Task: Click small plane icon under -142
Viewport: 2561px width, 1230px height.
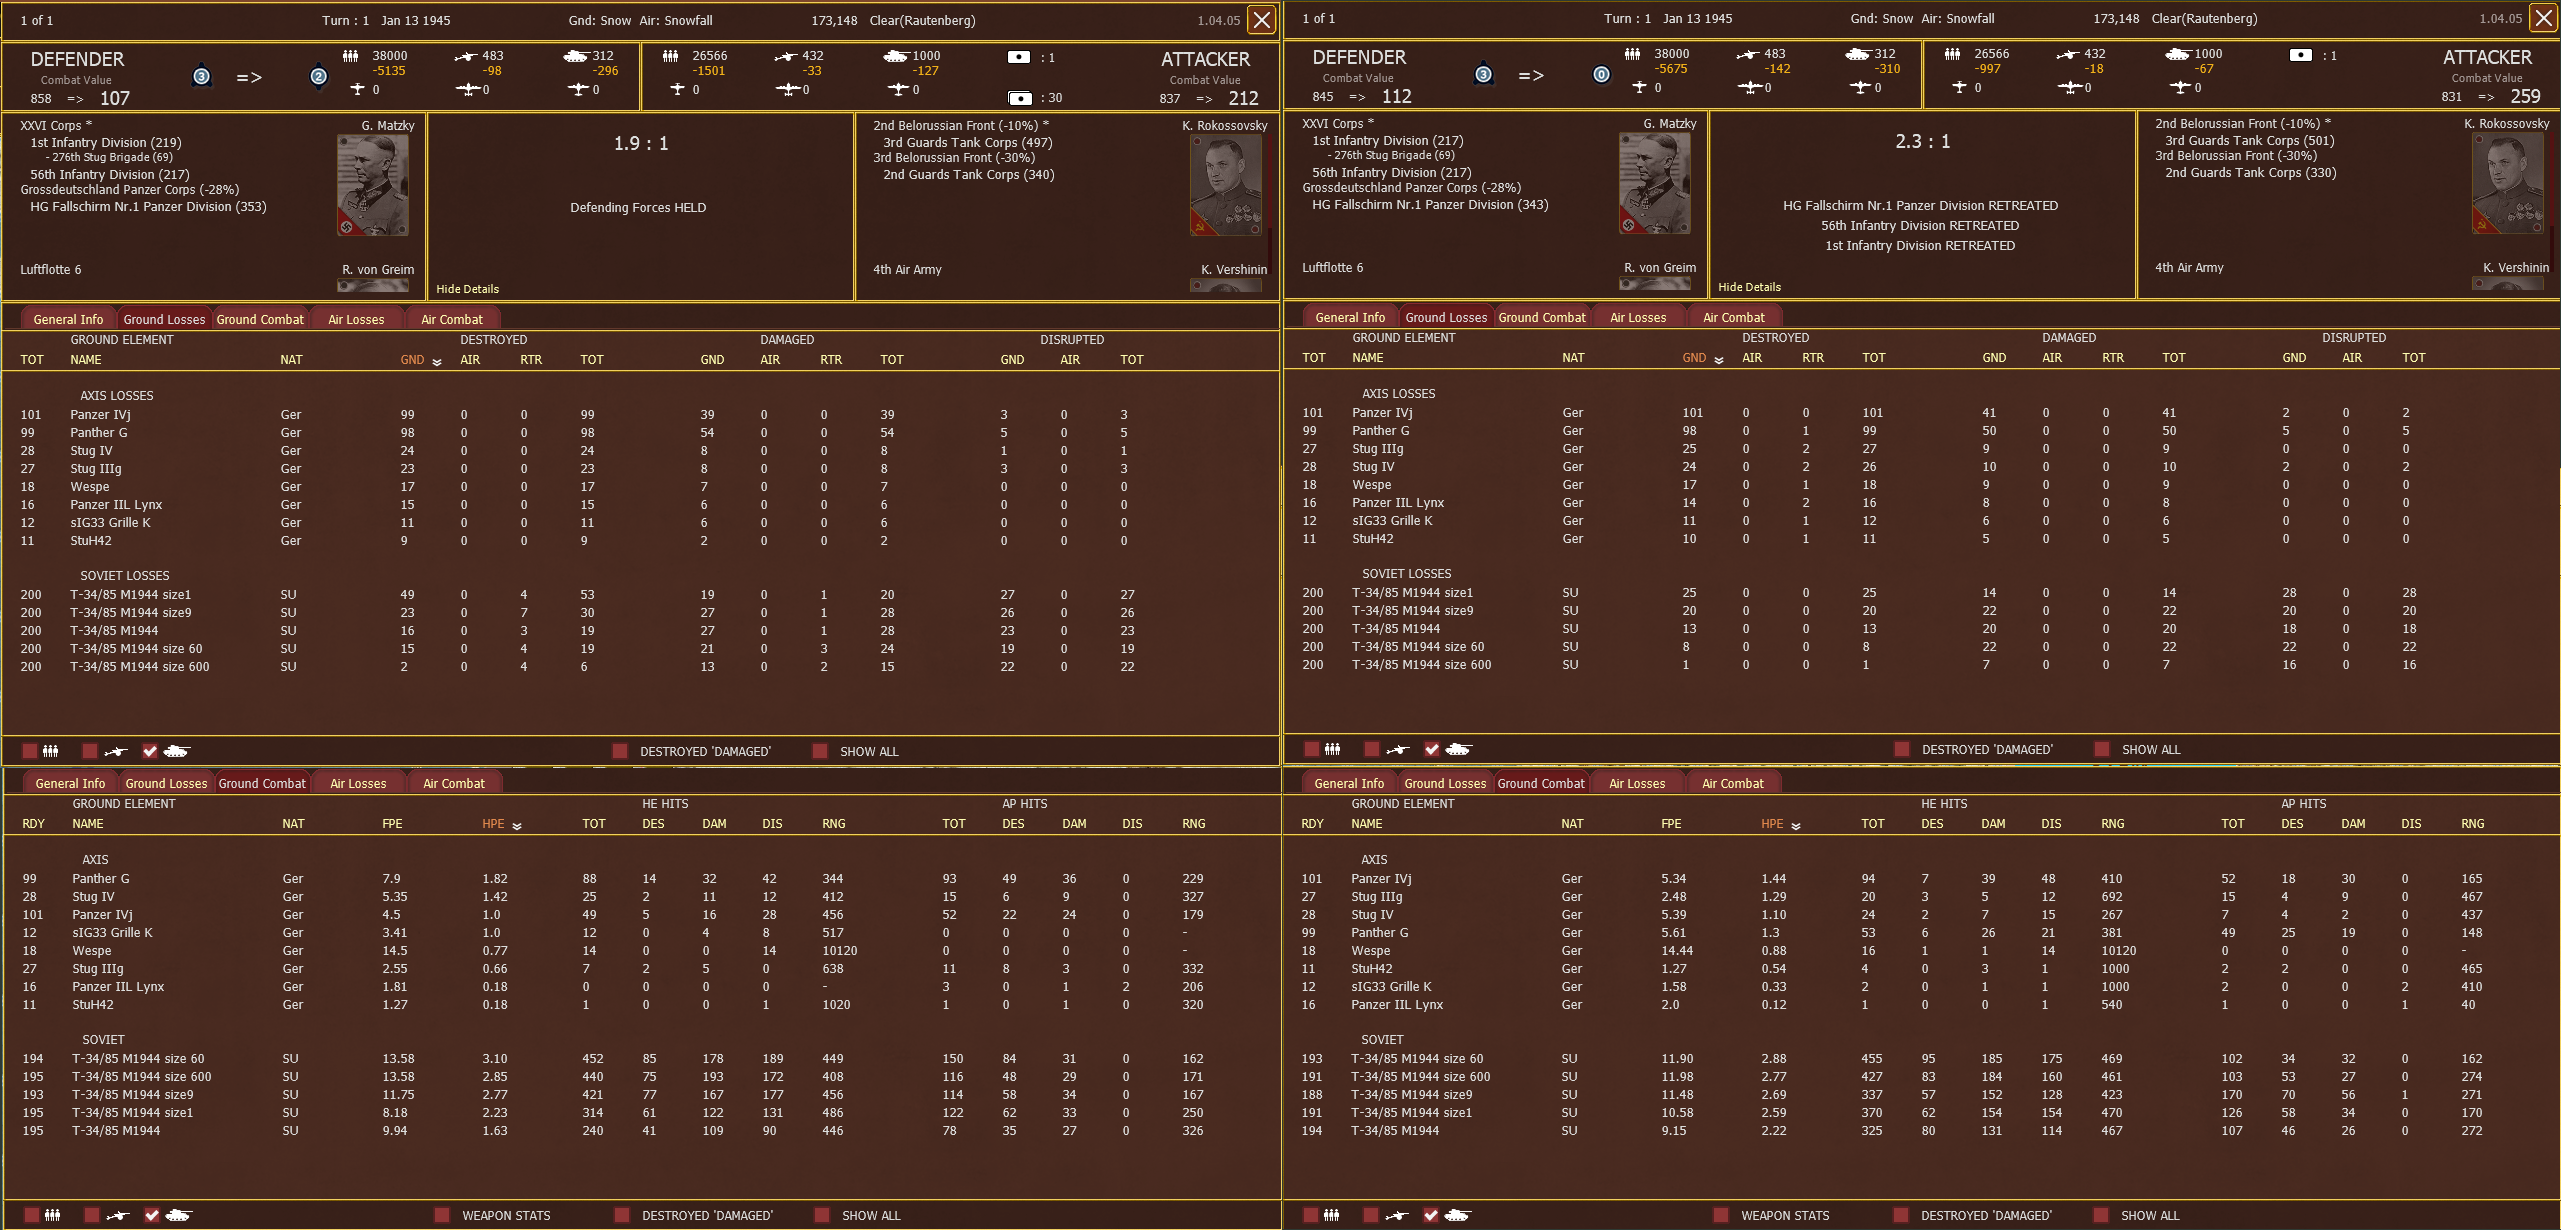Action: coord(1750,87)
